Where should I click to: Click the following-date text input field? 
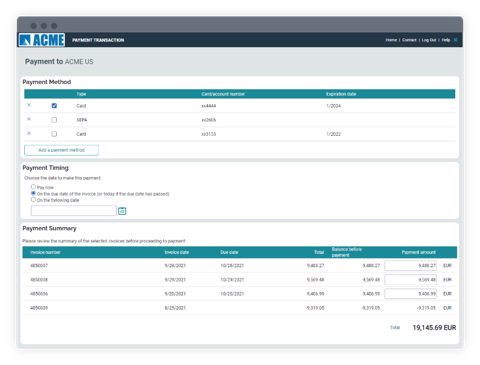coord(74,211)
